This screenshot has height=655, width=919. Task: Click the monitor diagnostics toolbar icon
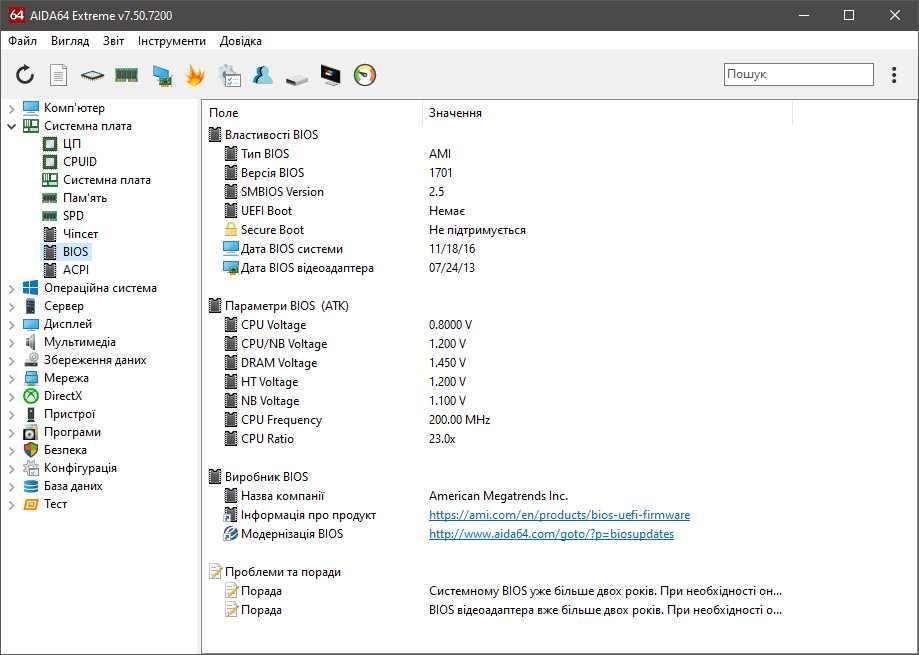pyautogui.click(x=331, y=75)
